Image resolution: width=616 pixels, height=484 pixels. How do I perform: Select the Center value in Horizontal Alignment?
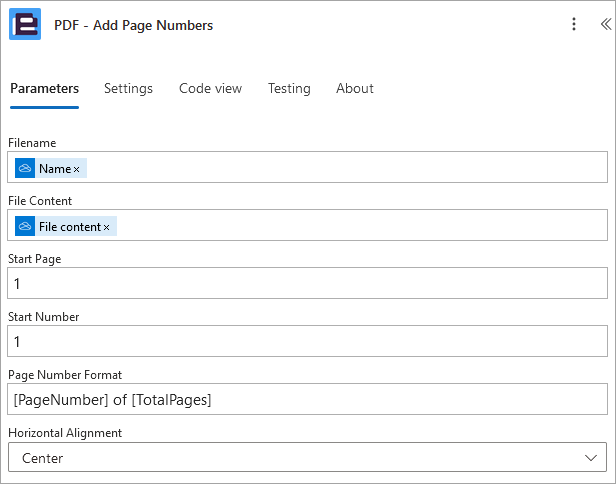coord(42,458)
